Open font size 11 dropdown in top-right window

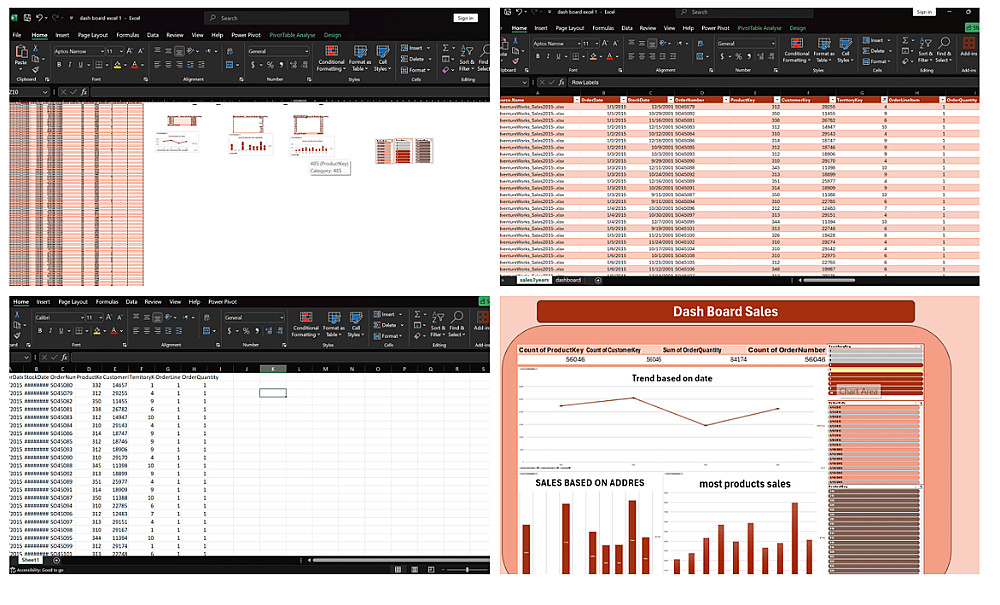(x=596, y=43)
